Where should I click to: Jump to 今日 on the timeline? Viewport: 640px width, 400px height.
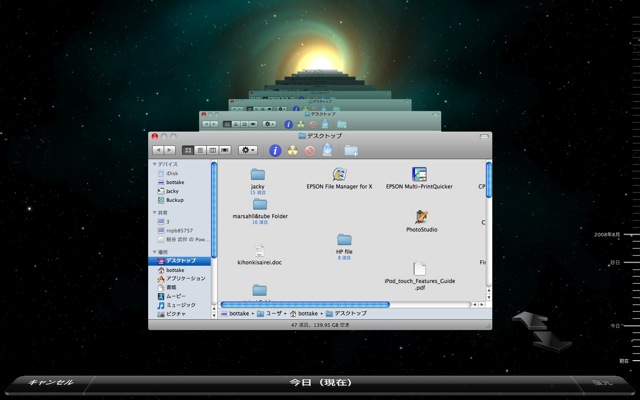pyautogui.click(x=615, y=326)
